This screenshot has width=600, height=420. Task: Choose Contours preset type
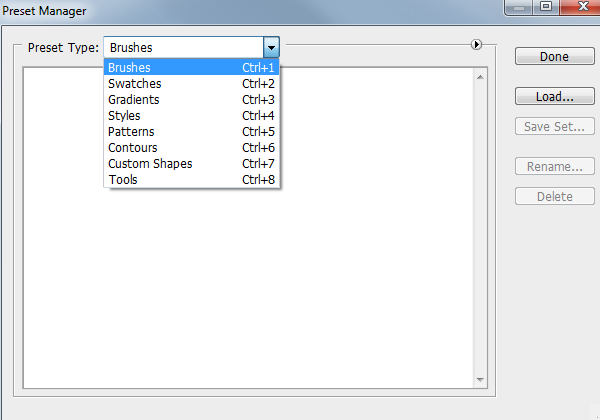(x=191, y=148)
